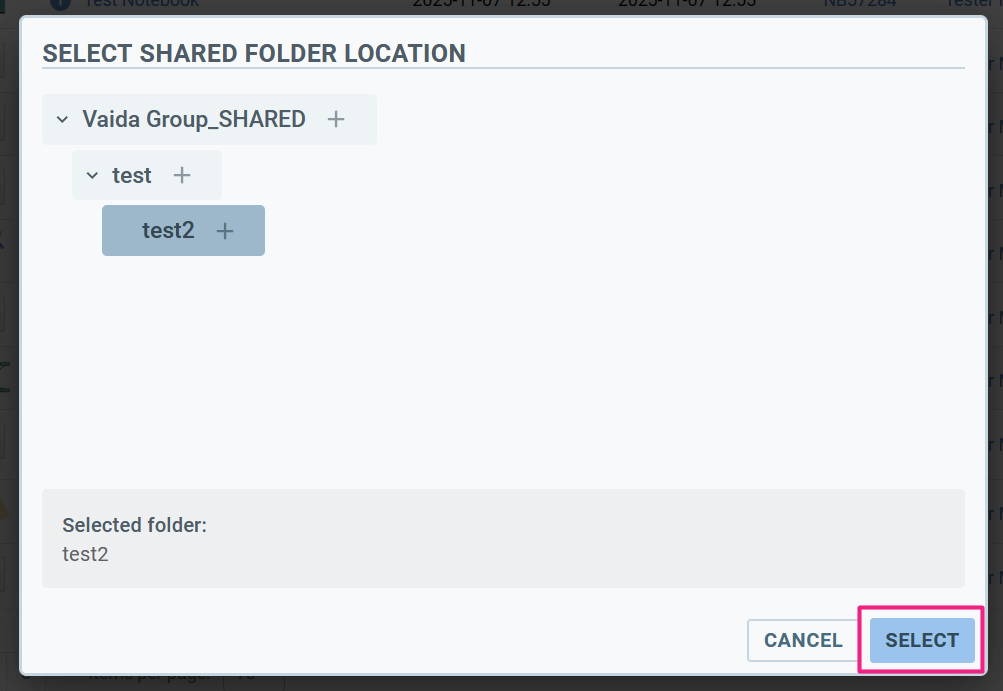Pick the highlighted test2 folder
This screenshot has width=1003, height=691.
click(168, 230)
